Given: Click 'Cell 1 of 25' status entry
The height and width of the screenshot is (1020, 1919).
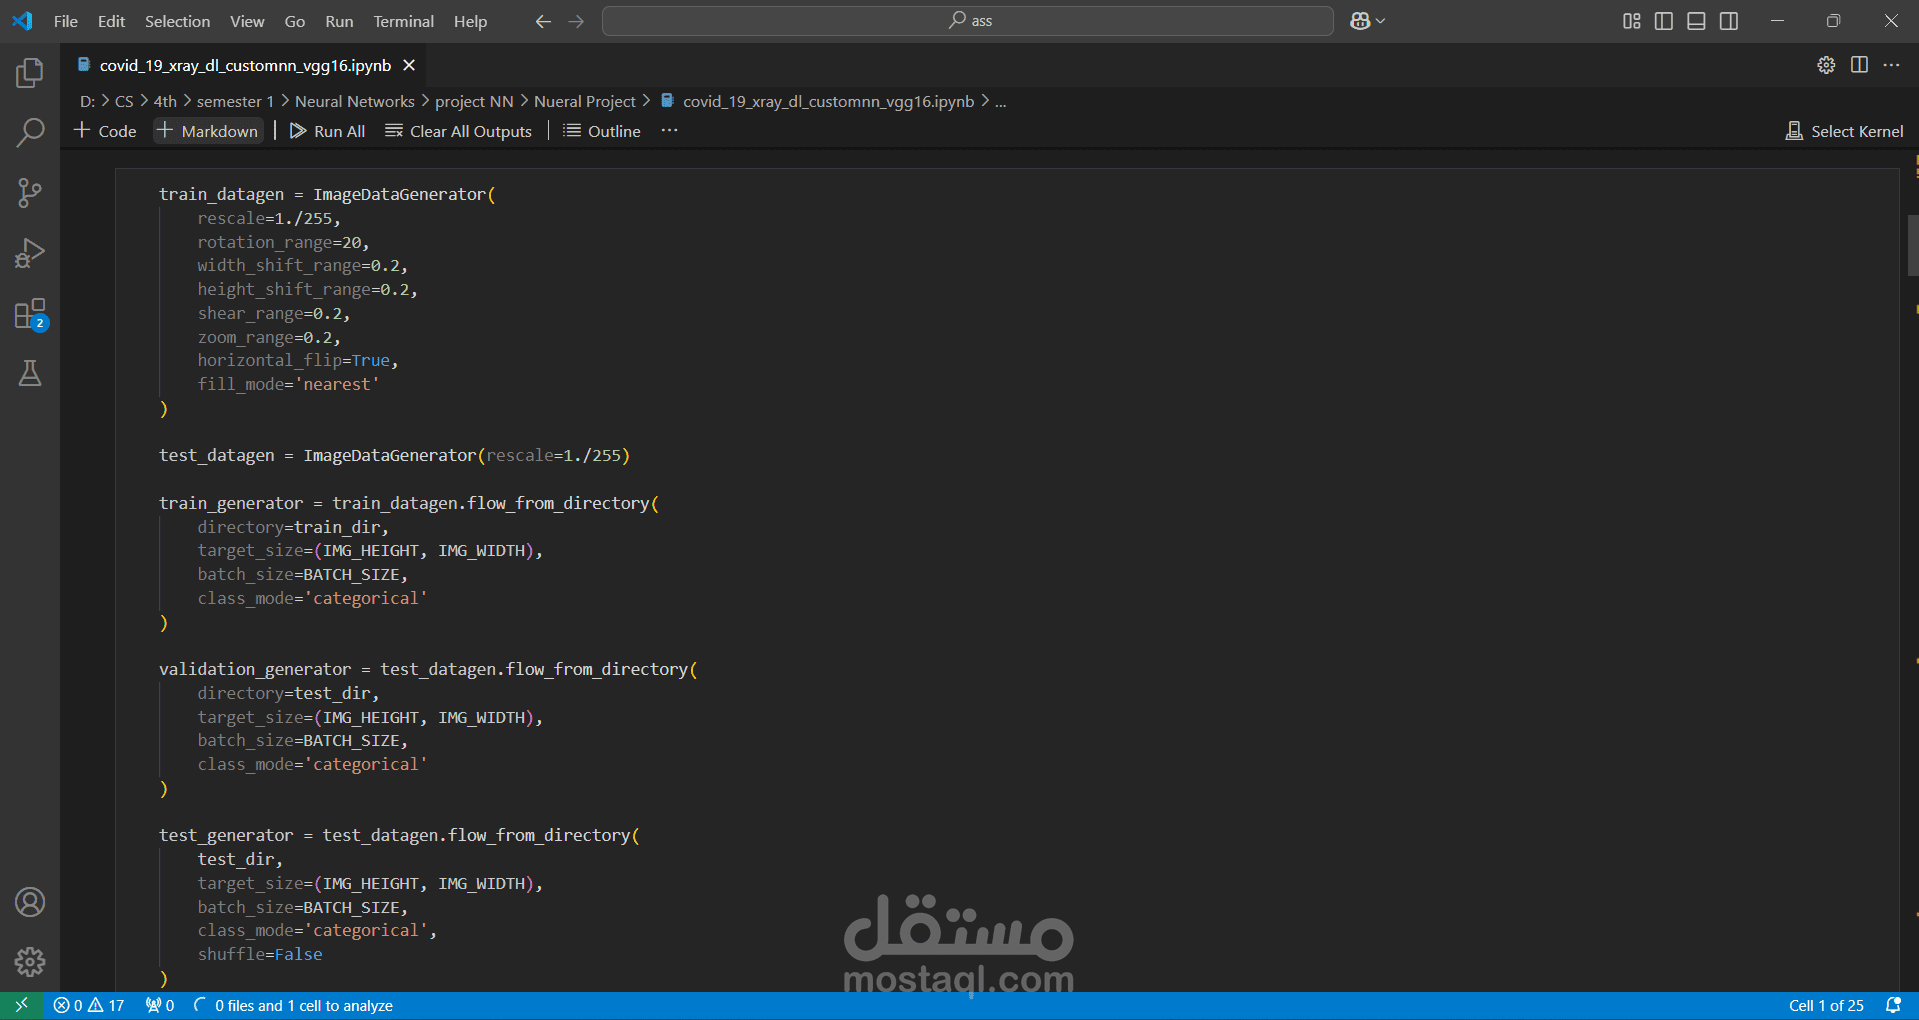Looking at the screenshot, I should point(1826,1006).
